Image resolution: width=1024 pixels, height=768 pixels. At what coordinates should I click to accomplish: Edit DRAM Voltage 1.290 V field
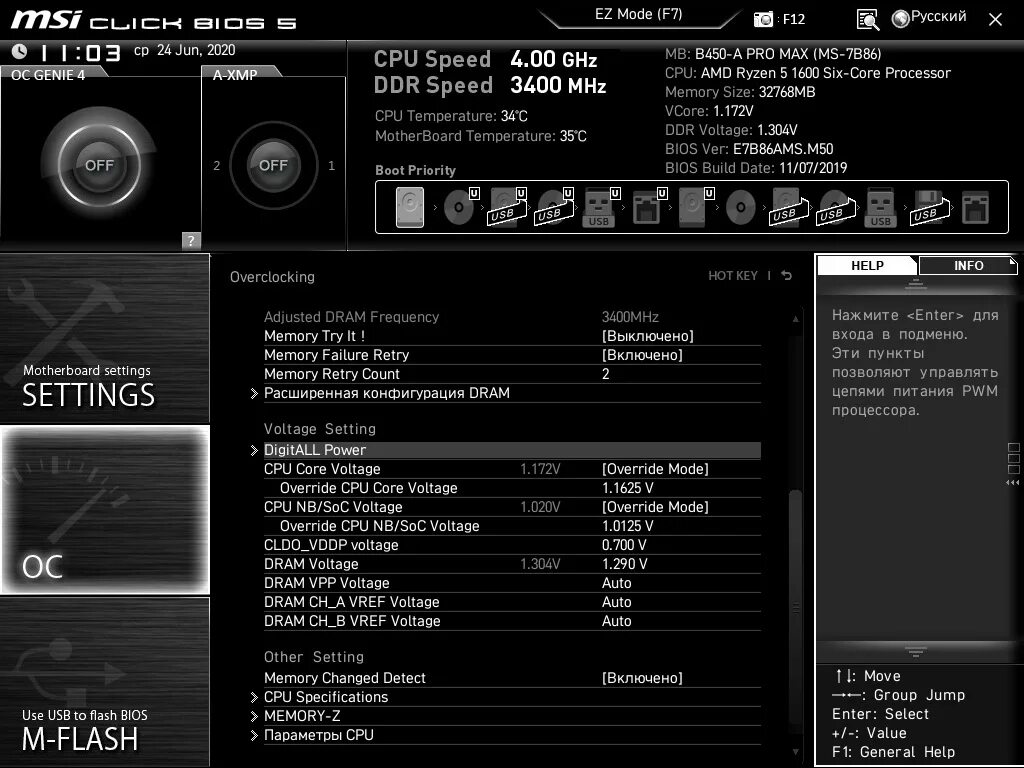(x=624, y=564)
